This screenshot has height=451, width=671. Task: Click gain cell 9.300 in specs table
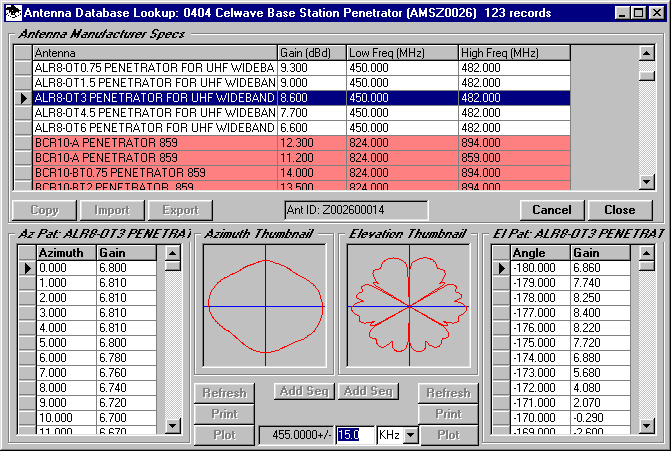tap(312, 68)
